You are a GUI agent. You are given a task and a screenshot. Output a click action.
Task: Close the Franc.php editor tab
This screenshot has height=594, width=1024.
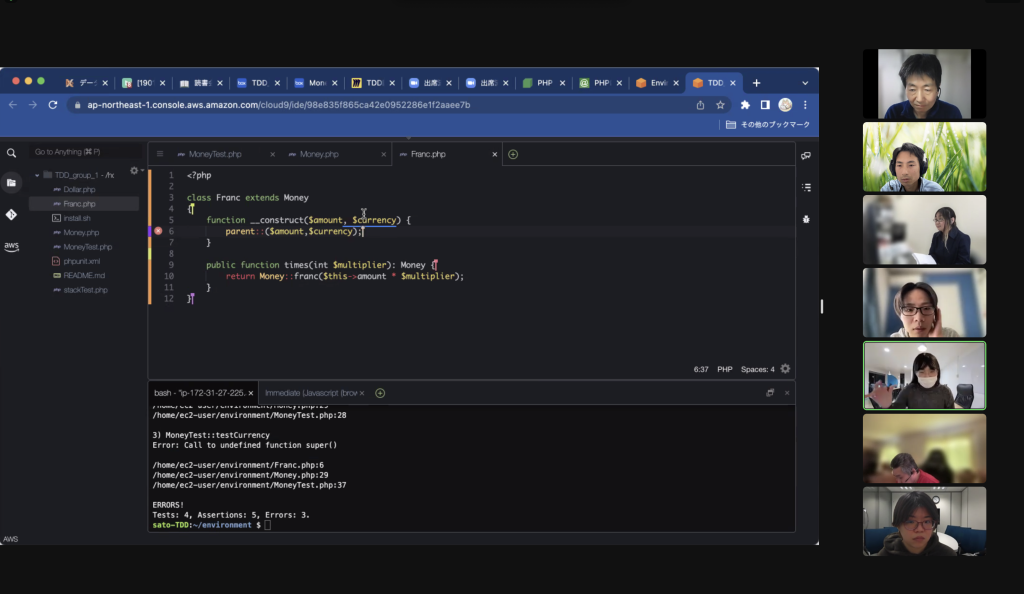(494, 155)
